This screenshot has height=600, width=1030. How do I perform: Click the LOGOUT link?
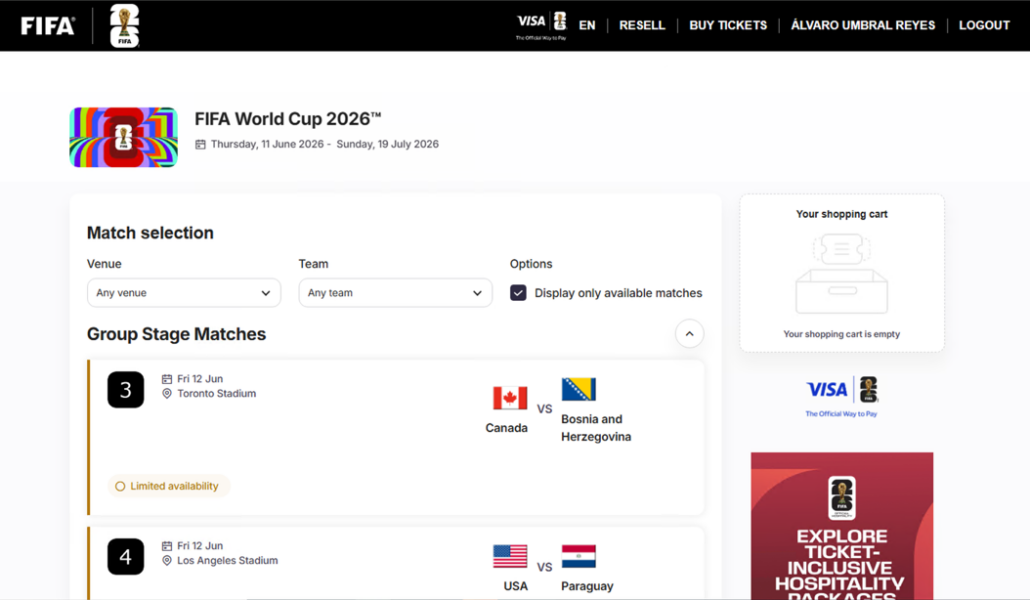[984, 26]
